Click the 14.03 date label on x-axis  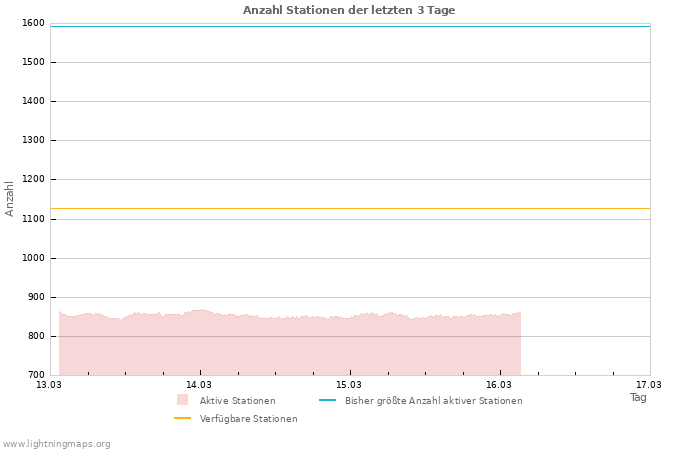199,384
